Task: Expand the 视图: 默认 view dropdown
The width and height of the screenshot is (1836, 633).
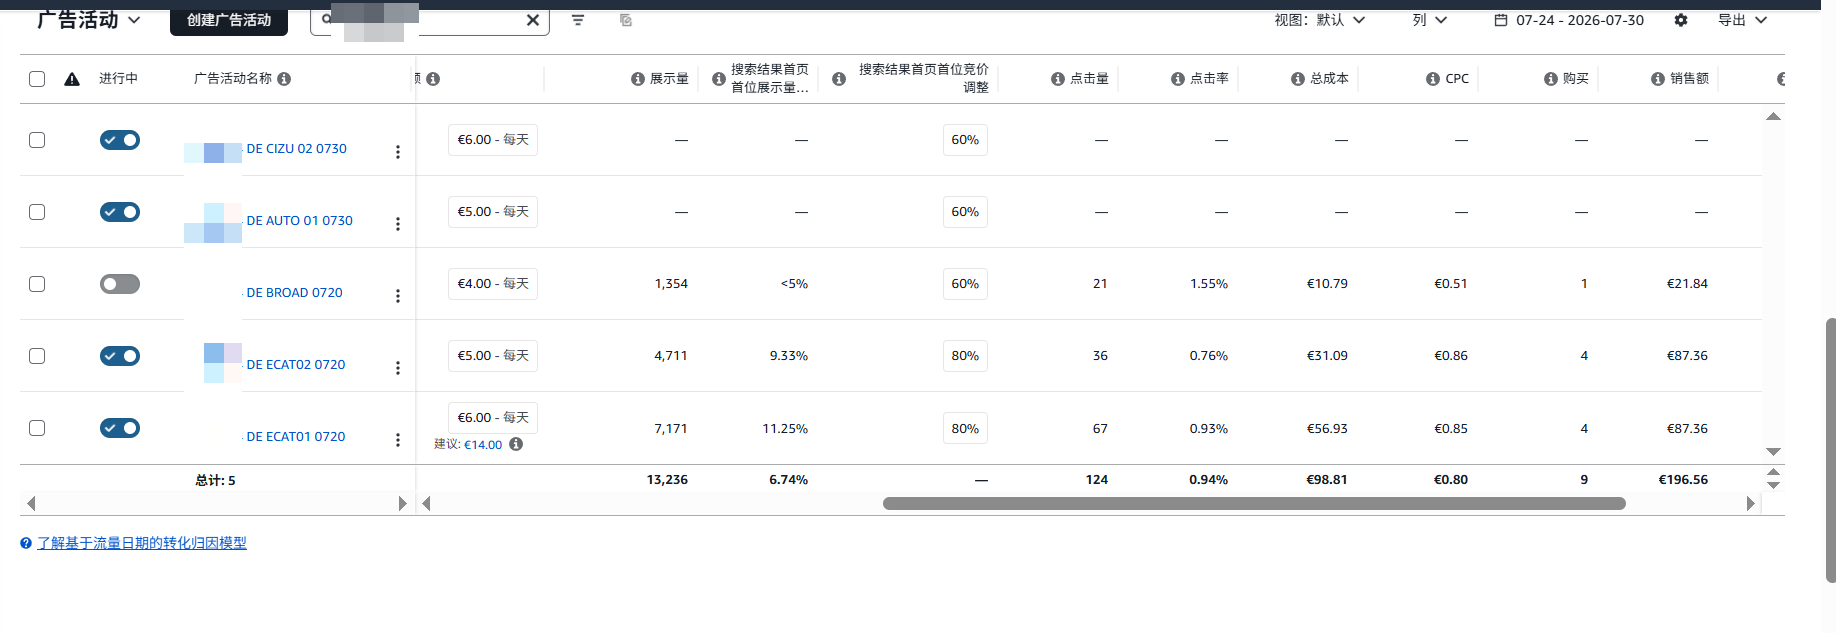Action: pyautogui.click(x=1320, y=20)
